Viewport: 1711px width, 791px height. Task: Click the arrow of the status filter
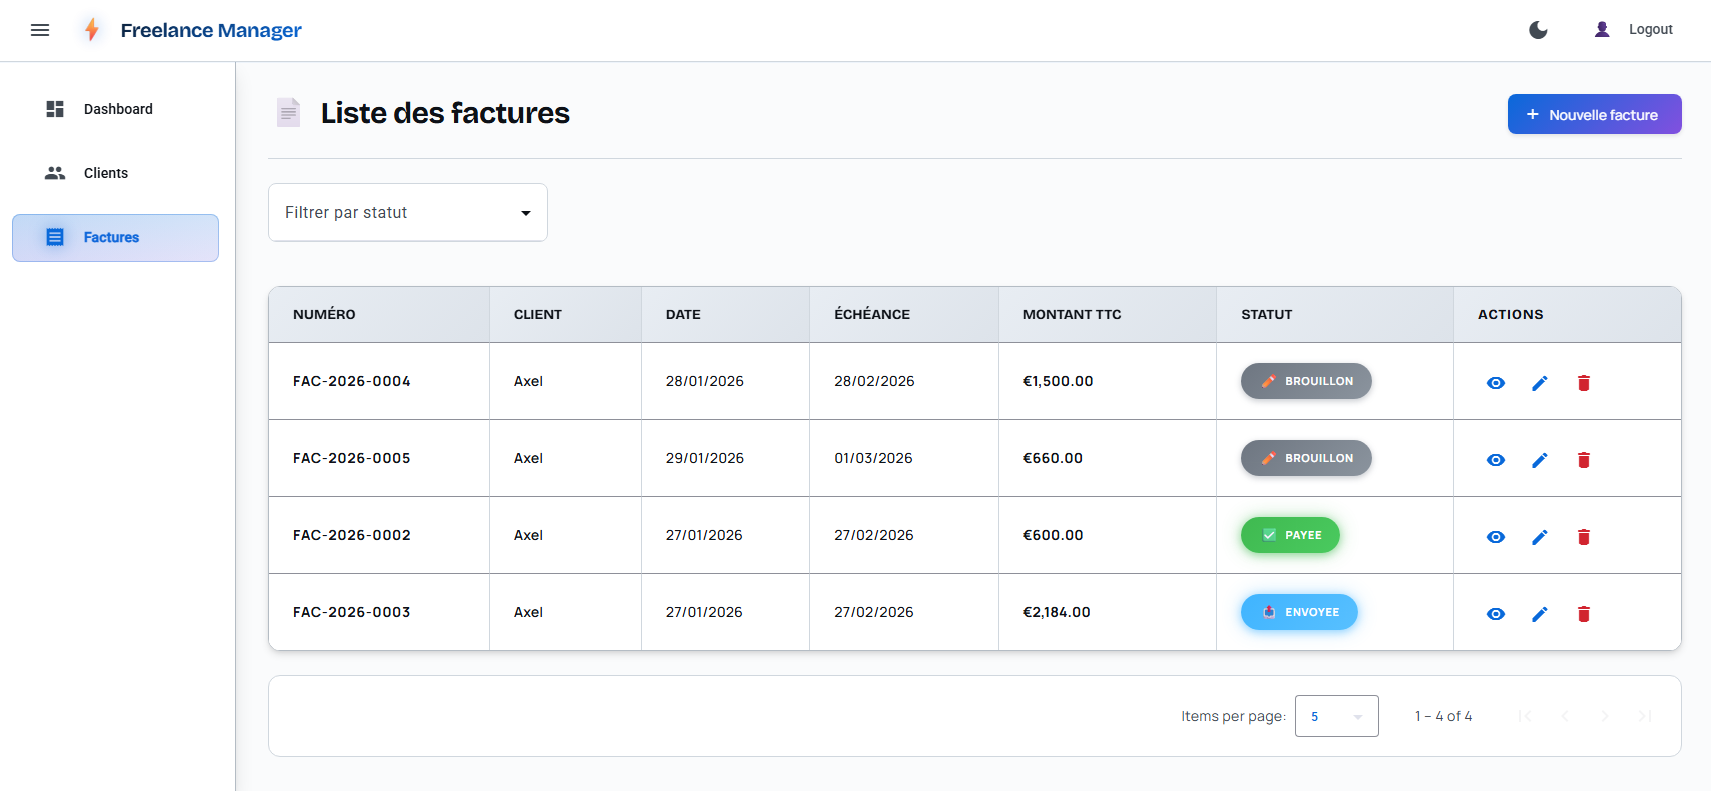click(x=526, y=213)
